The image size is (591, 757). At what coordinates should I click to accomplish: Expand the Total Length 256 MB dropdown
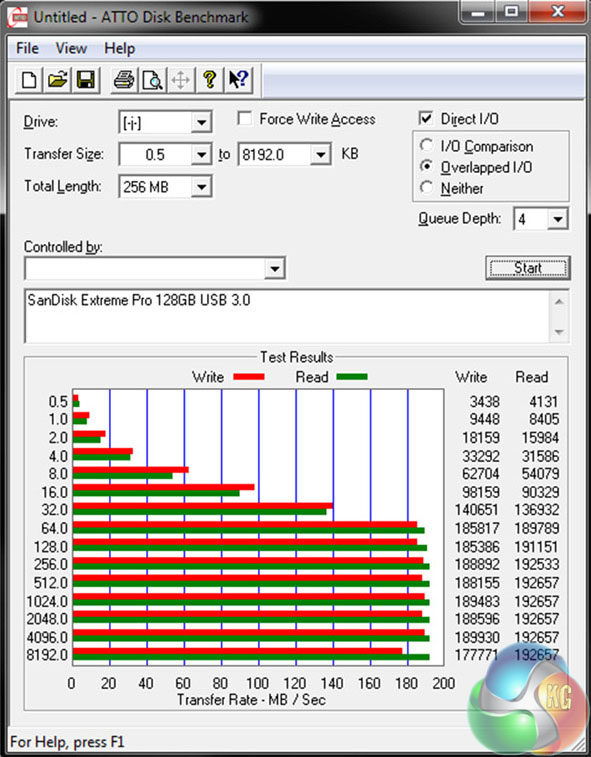(201, 187)
